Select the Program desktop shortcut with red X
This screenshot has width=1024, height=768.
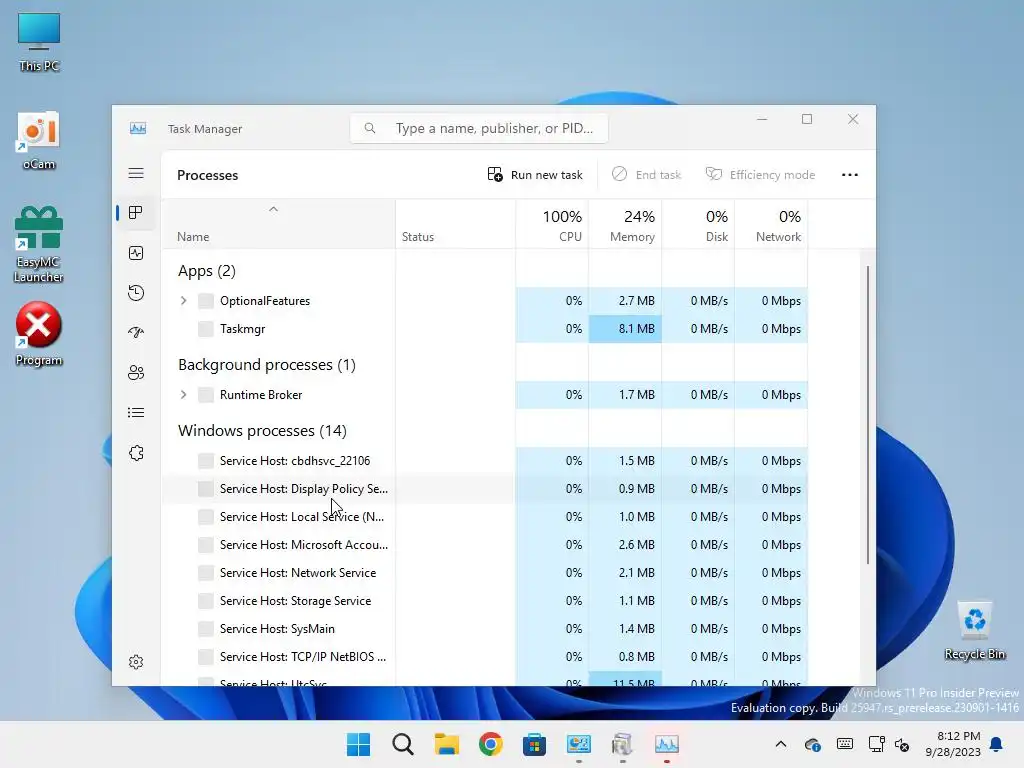click(39, 334)
